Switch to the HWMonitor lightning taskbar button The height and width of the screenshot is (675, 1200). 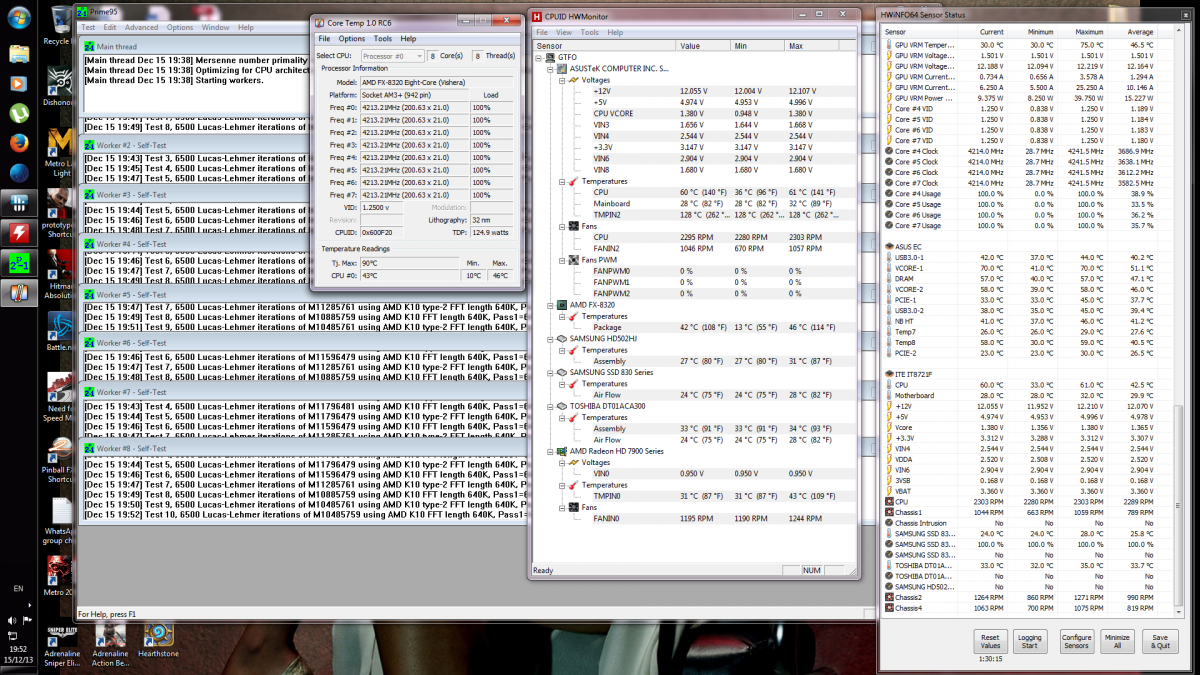(x=18, y=234)
